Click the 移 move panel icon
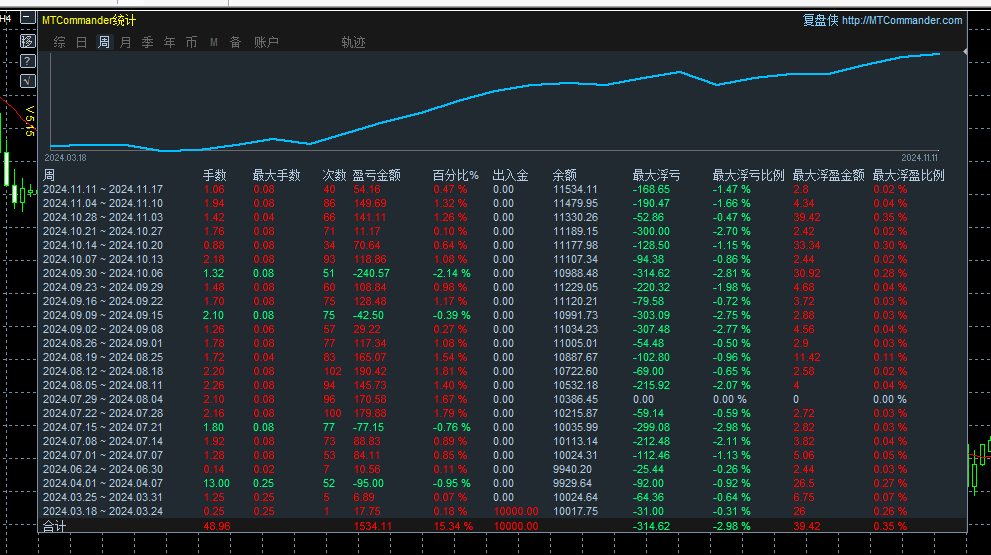991x555 pixels. (27, 41)
